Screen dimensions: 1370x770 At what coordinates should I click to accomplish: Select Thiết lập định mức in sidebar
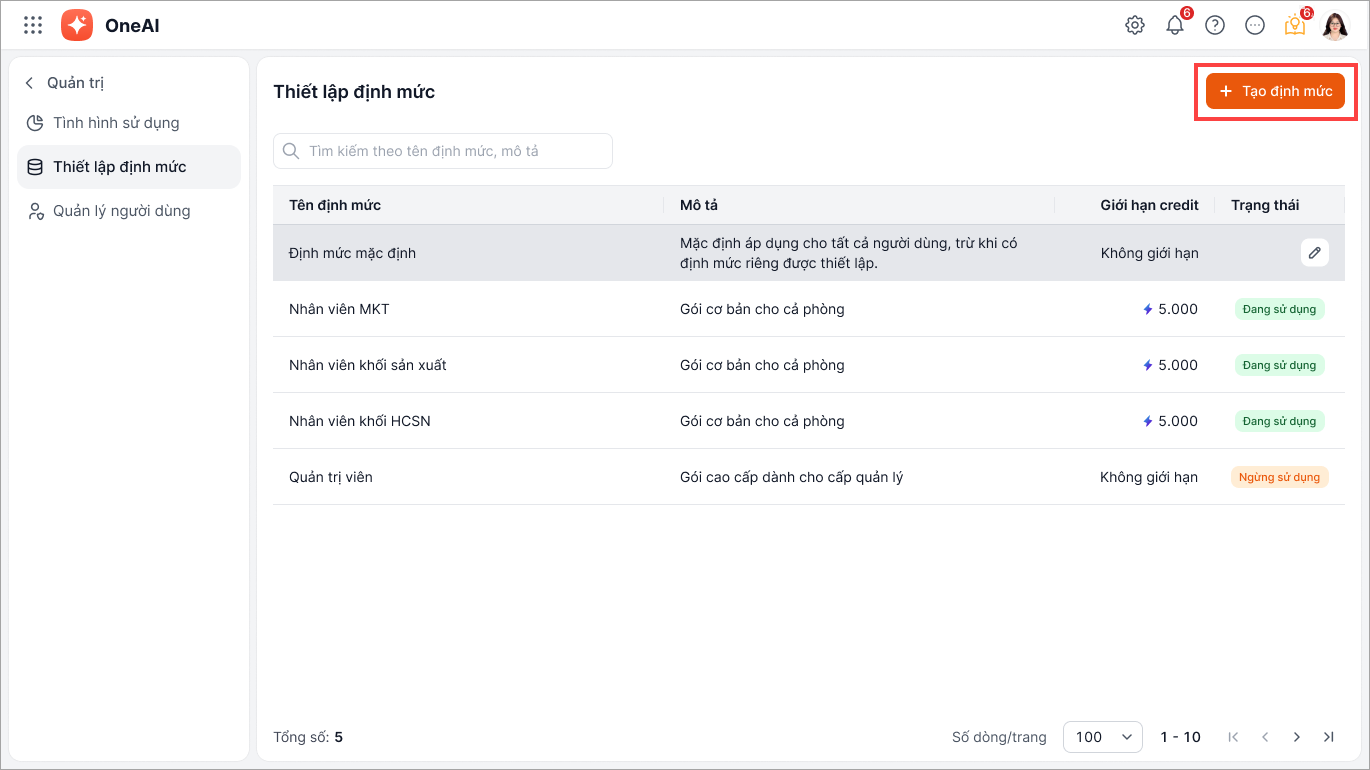pos(119,167)
